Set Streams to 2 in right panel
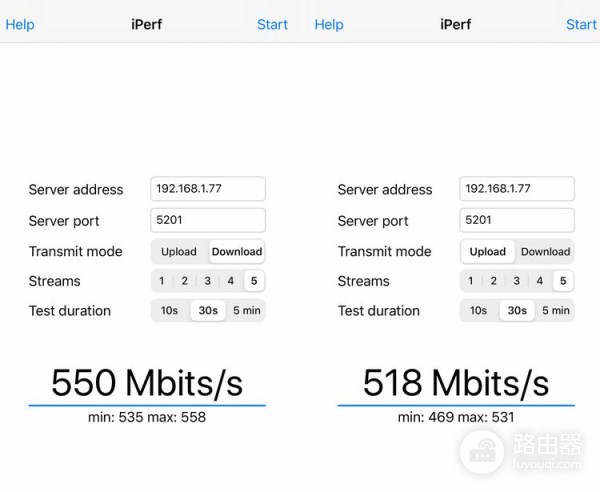The height and width of the screenshot is (492, 600). pos(494,281)
